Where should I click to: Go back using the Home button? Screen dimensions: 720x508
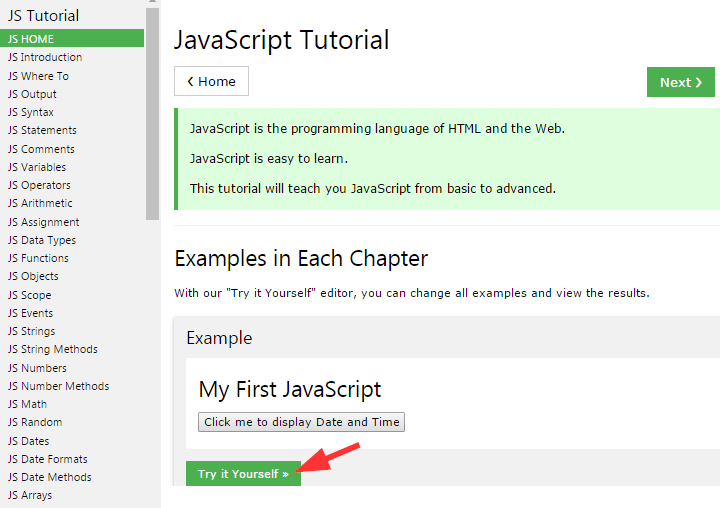pos(211,81)
